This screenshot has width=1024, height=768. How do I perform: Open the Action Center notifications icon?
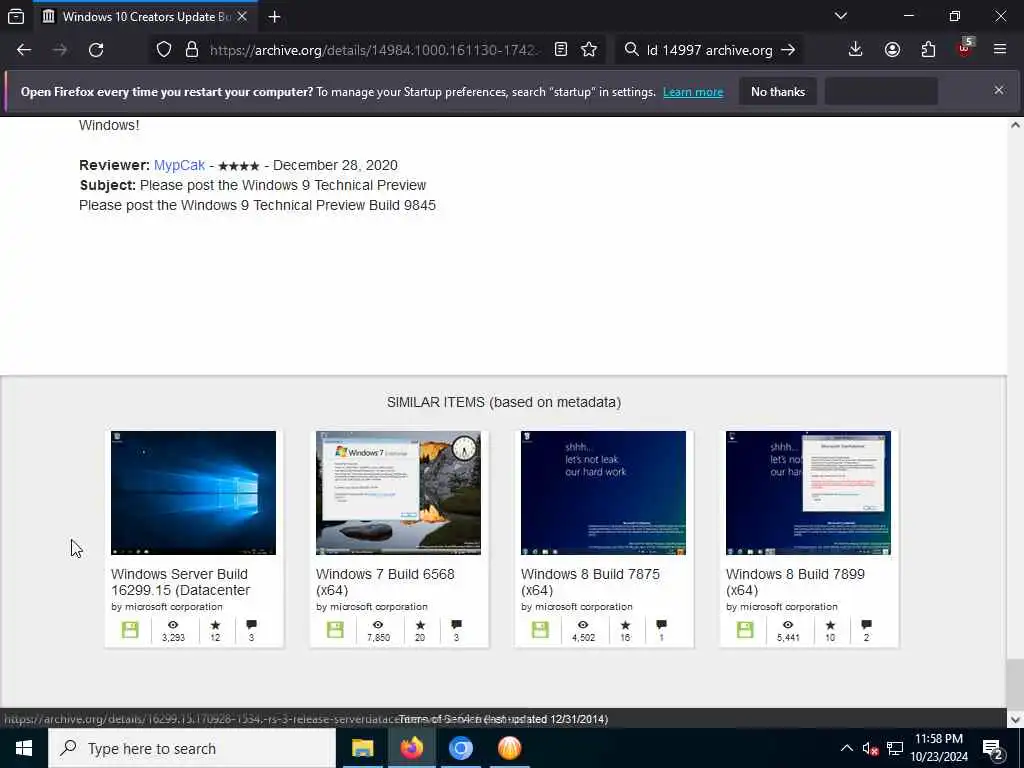coord(993,748)
